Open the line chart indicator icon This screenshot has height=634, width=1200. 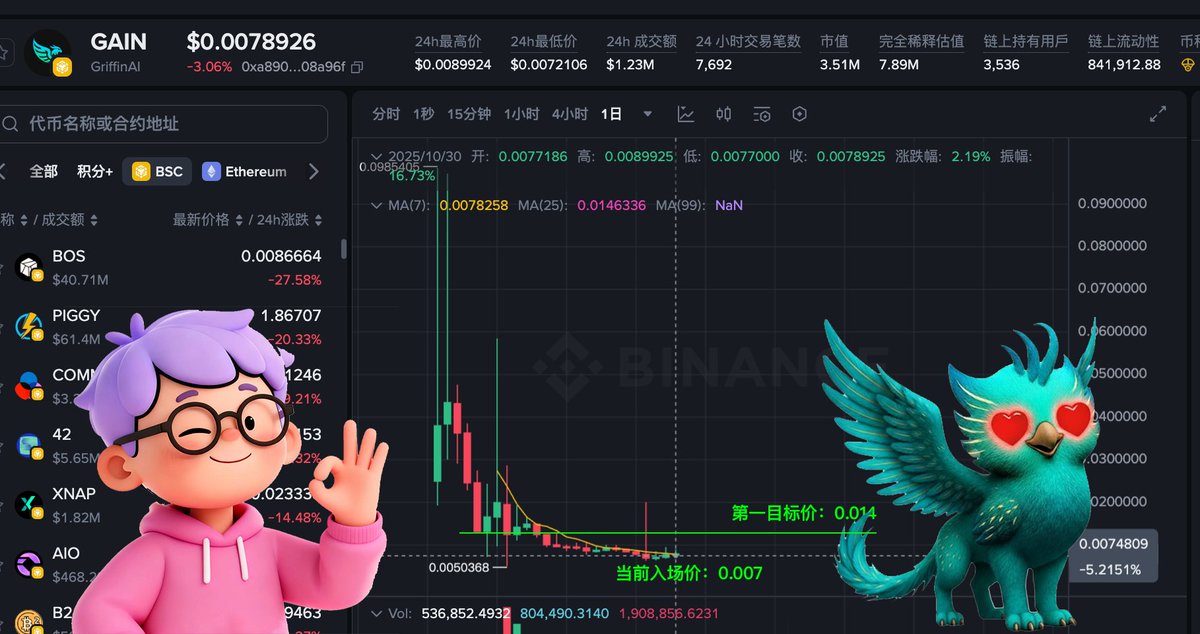pos(686,114)
